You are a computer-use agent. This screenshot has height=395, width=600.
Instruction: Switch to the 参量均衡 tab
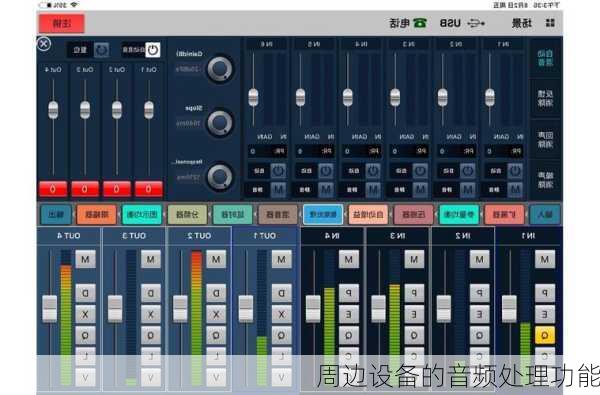[459, 214]
